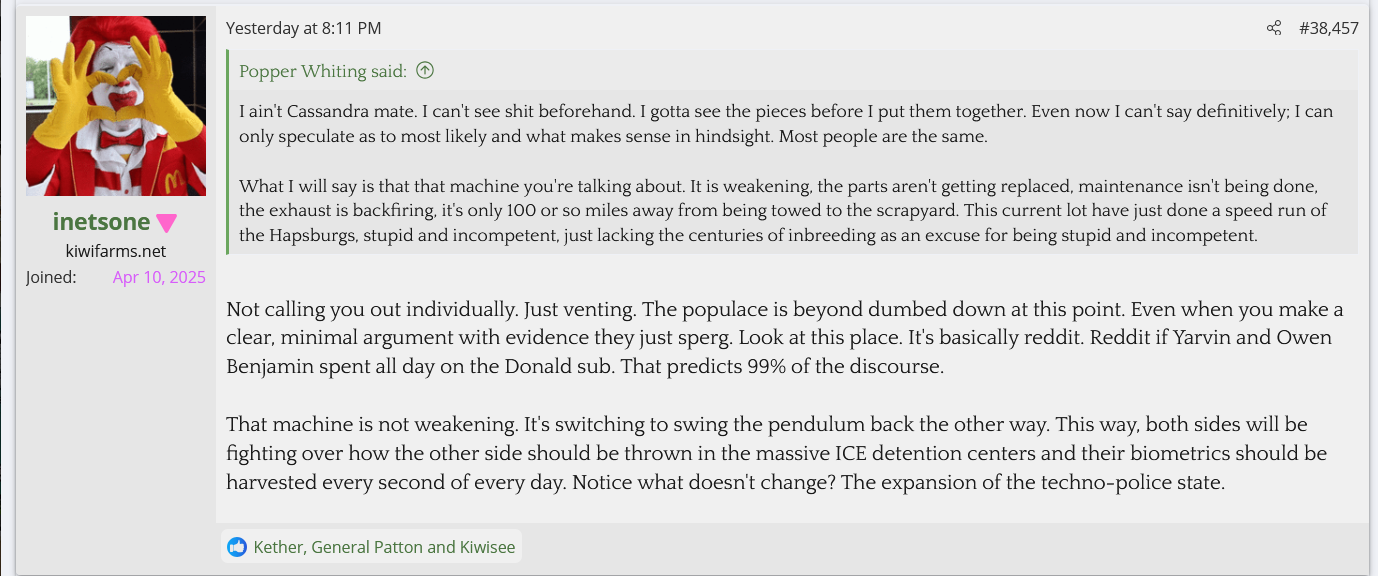Click the "Joined:" label under the username

(51, 277)
